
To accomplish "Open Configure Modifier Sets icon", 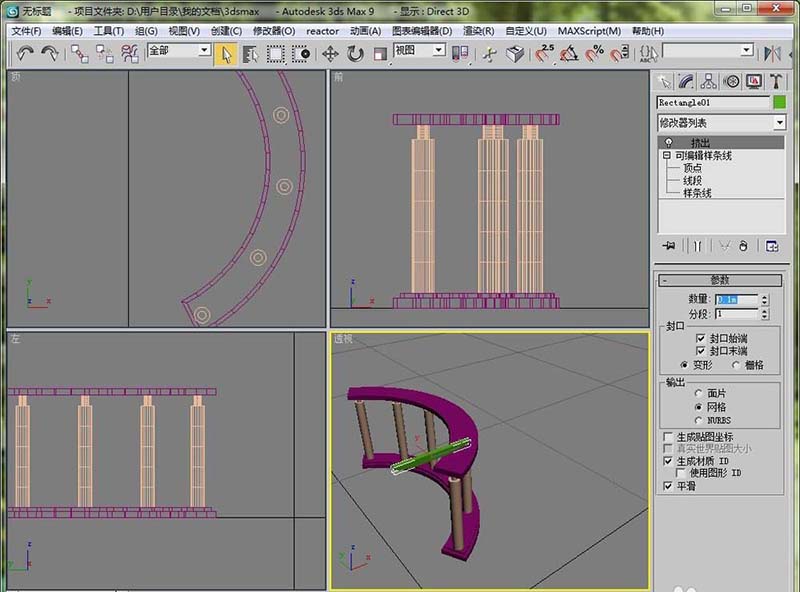I will [x=772, y=246].
